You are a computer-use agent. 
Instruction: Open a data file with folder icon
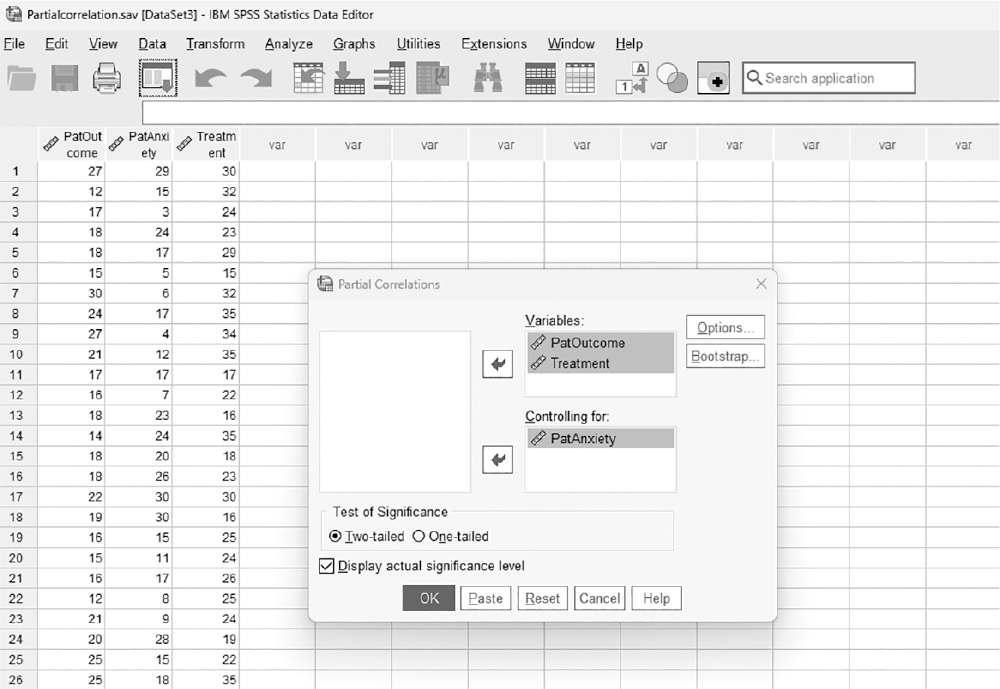(22, 78)
